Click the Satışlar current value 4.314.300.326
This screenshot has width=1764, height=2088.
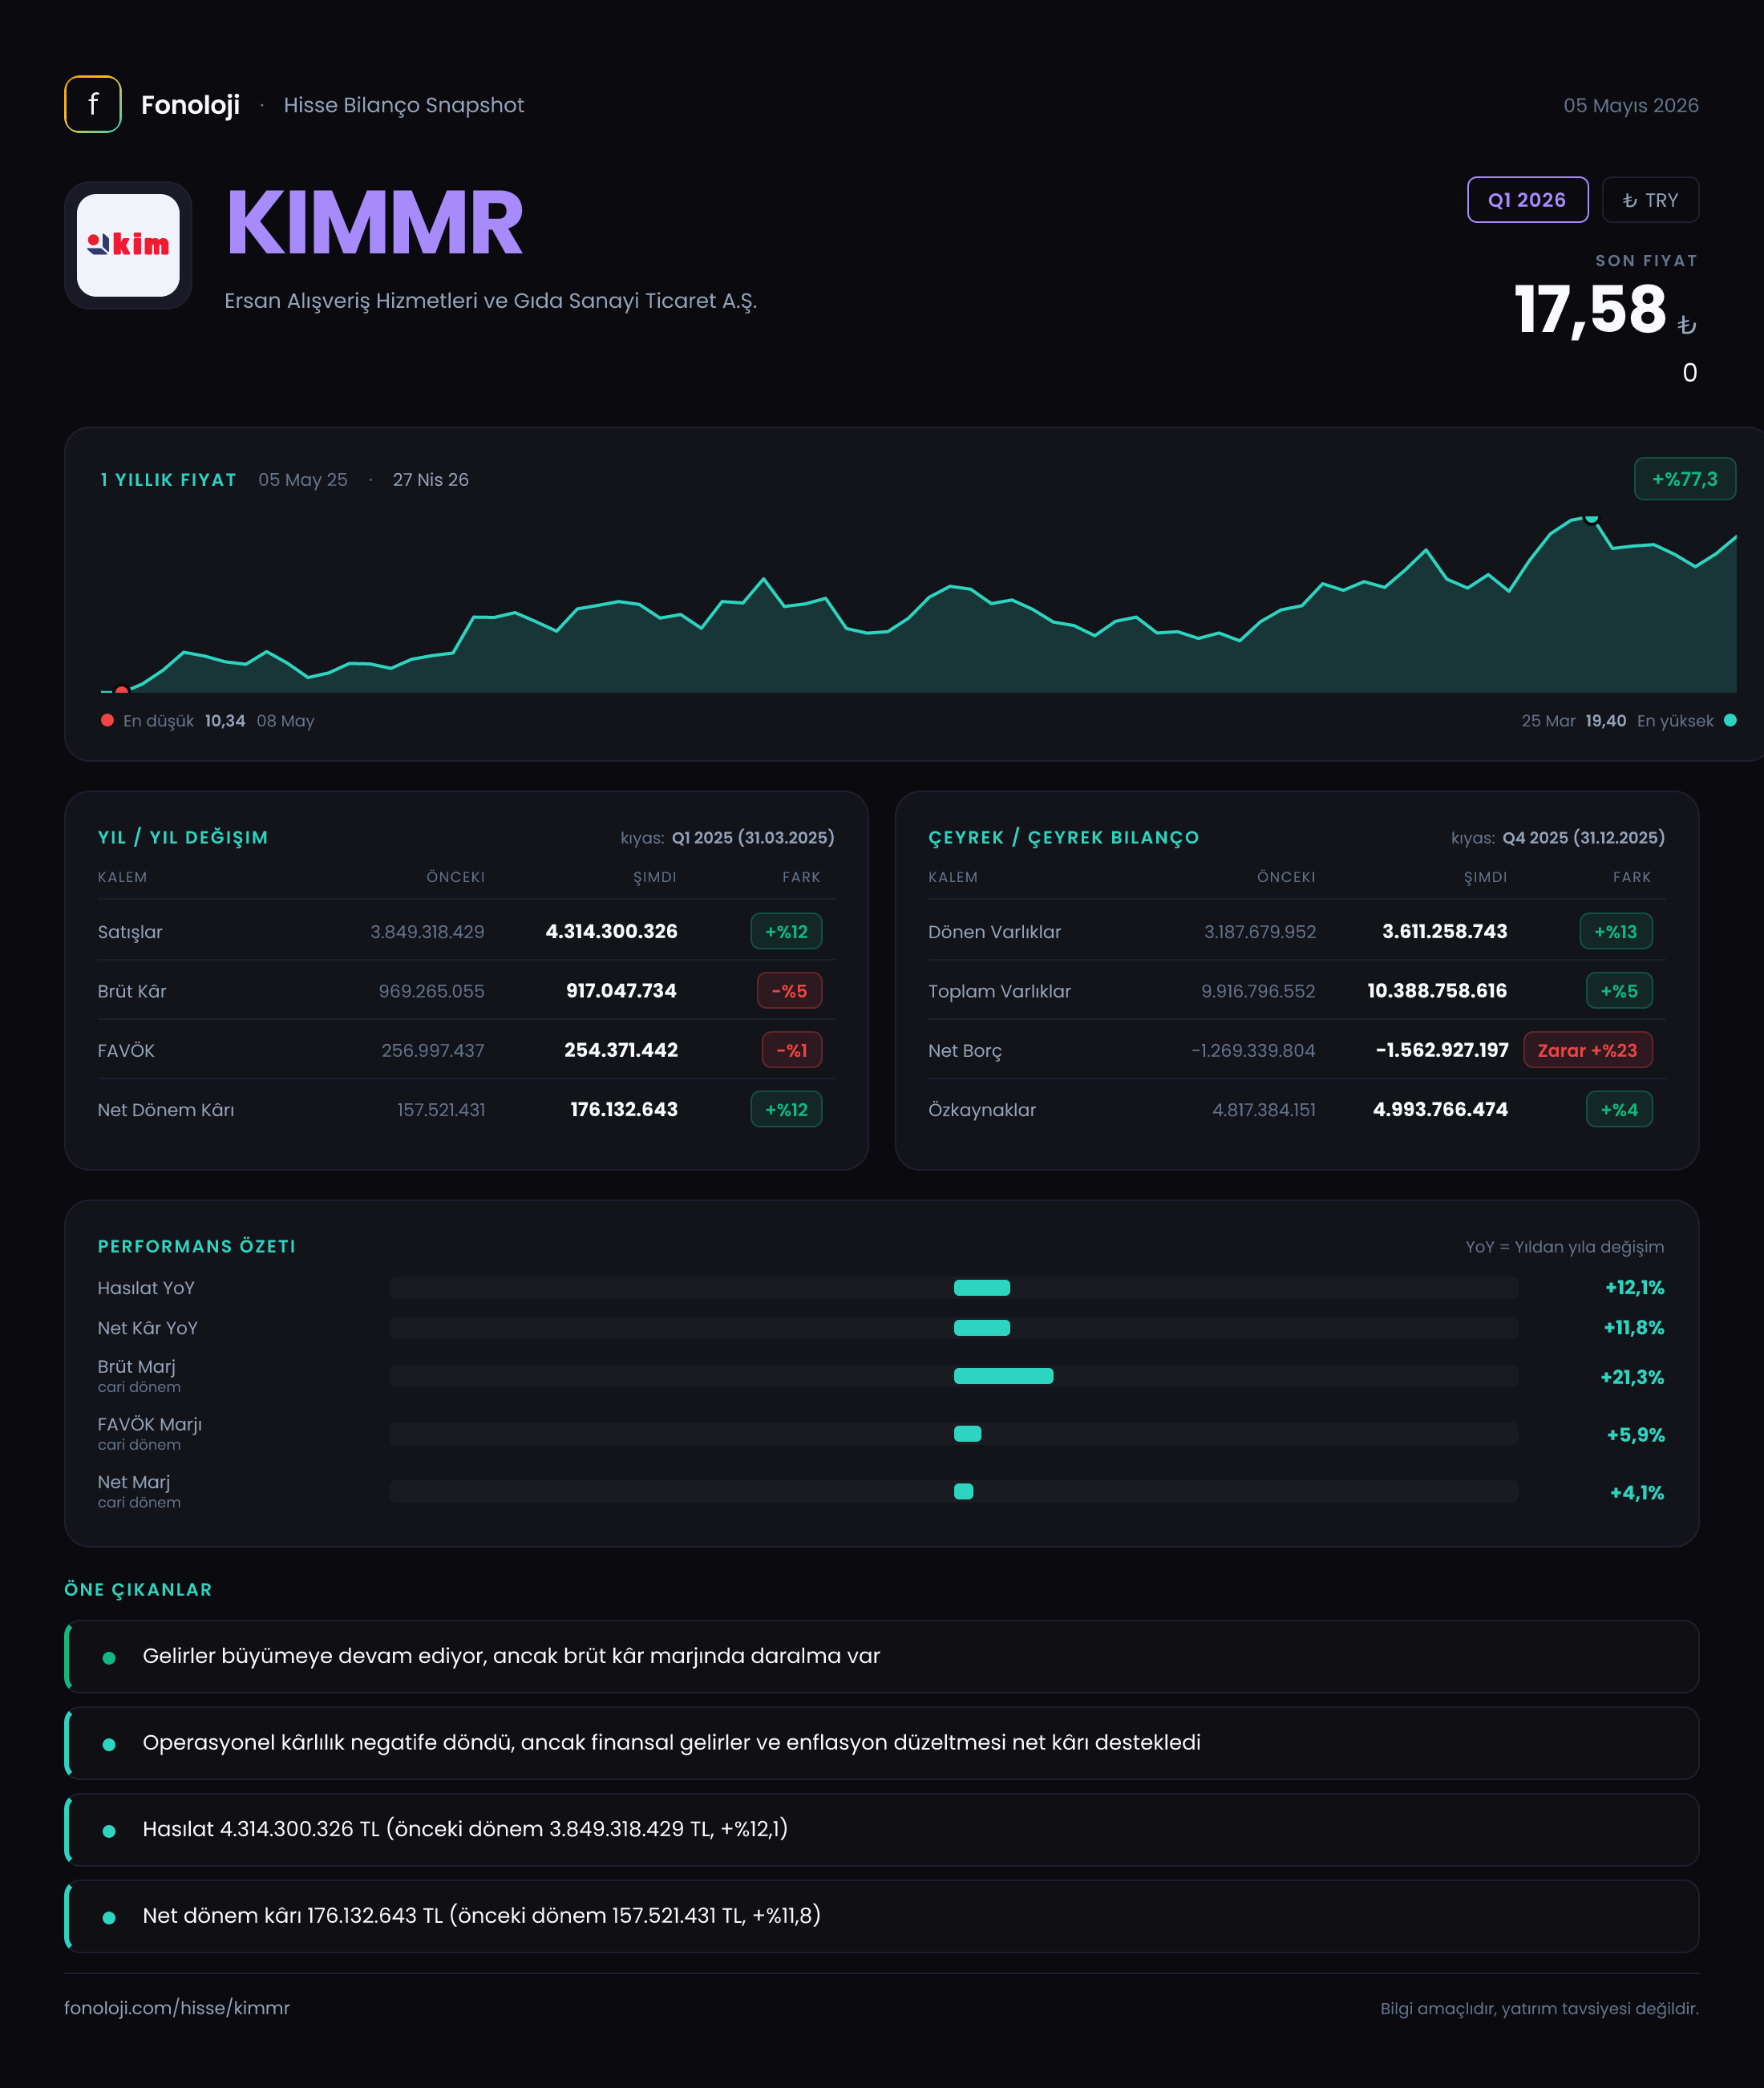tap(611, 931)
